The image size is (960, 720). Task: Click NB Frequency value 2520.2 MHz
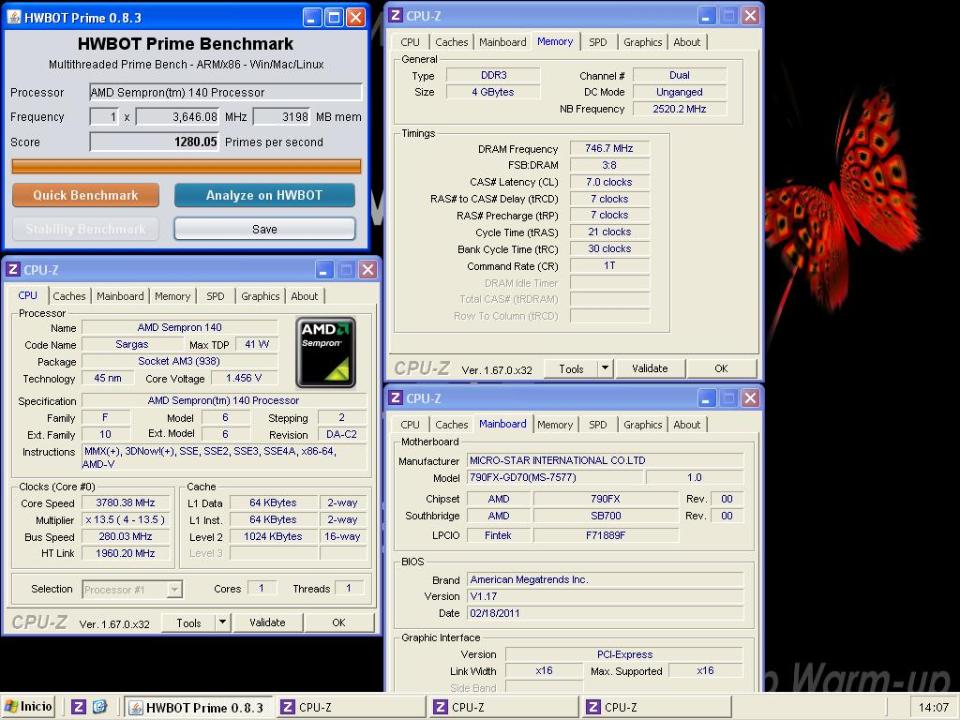(679, 109)
